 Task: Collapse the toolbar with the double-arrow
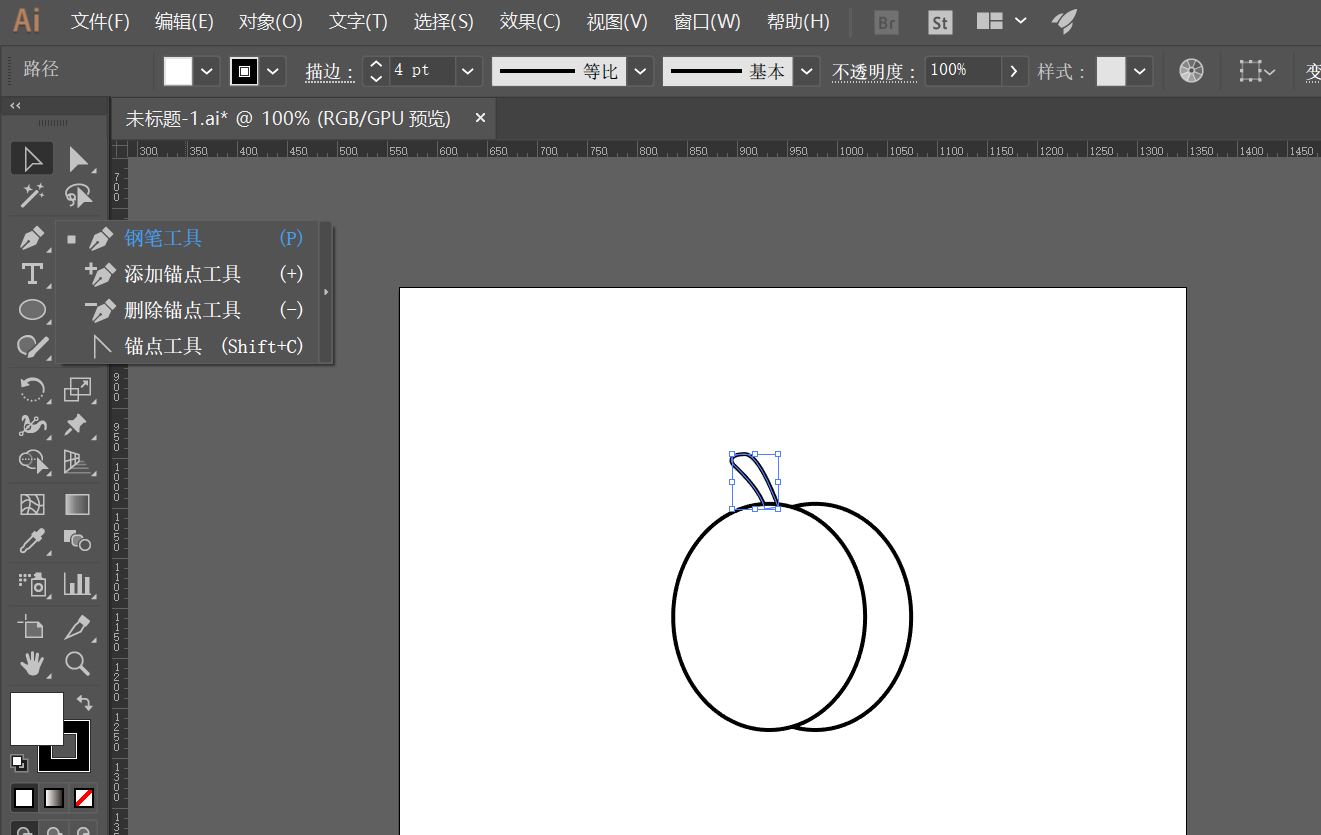(x=13, y=105)
